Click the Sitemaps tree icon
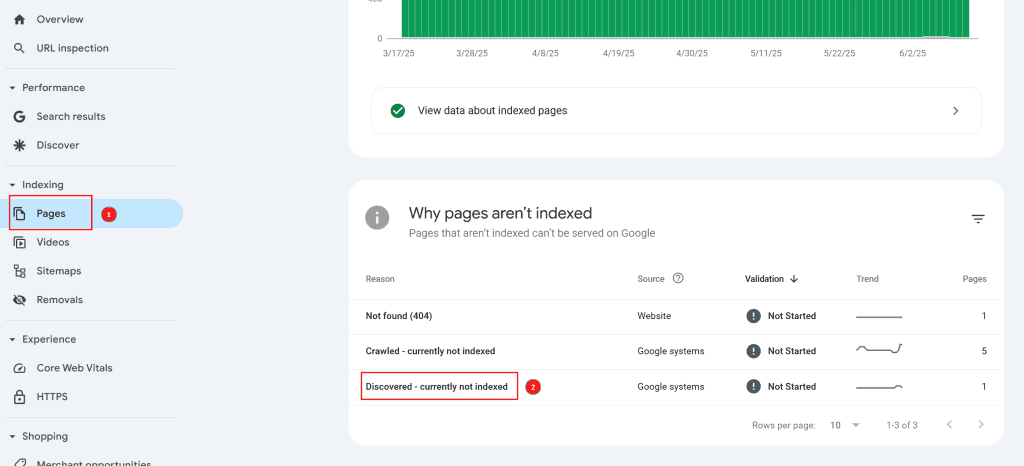The width and height of the screenshot is (1024, 466). [20, 271]
